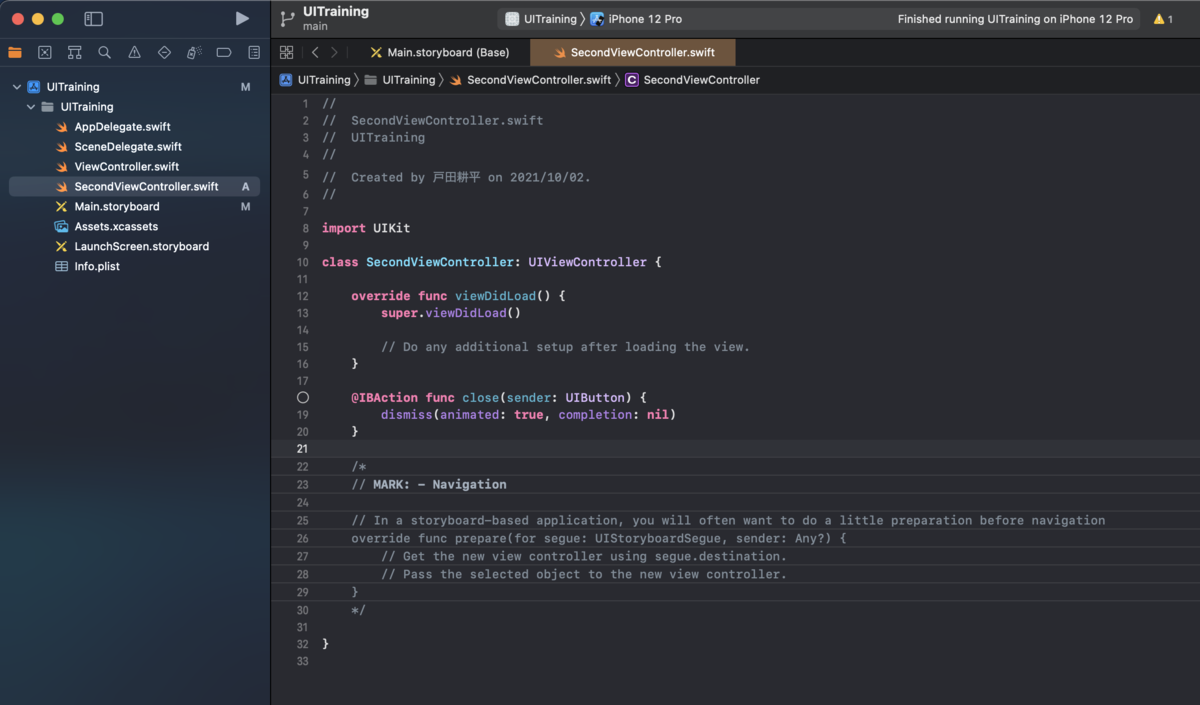The image size is (1200, 705).
Task: Open the Report navigator icon
Action: click(x=254, y=52)
